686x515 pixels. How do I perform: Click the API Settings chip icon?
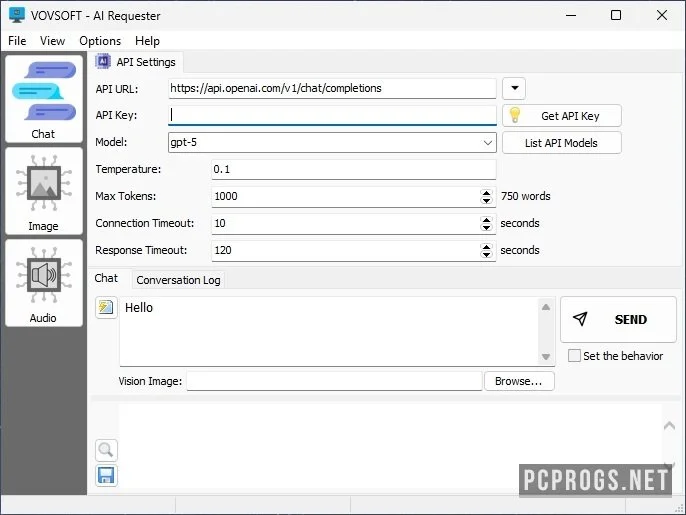point(103,62)
